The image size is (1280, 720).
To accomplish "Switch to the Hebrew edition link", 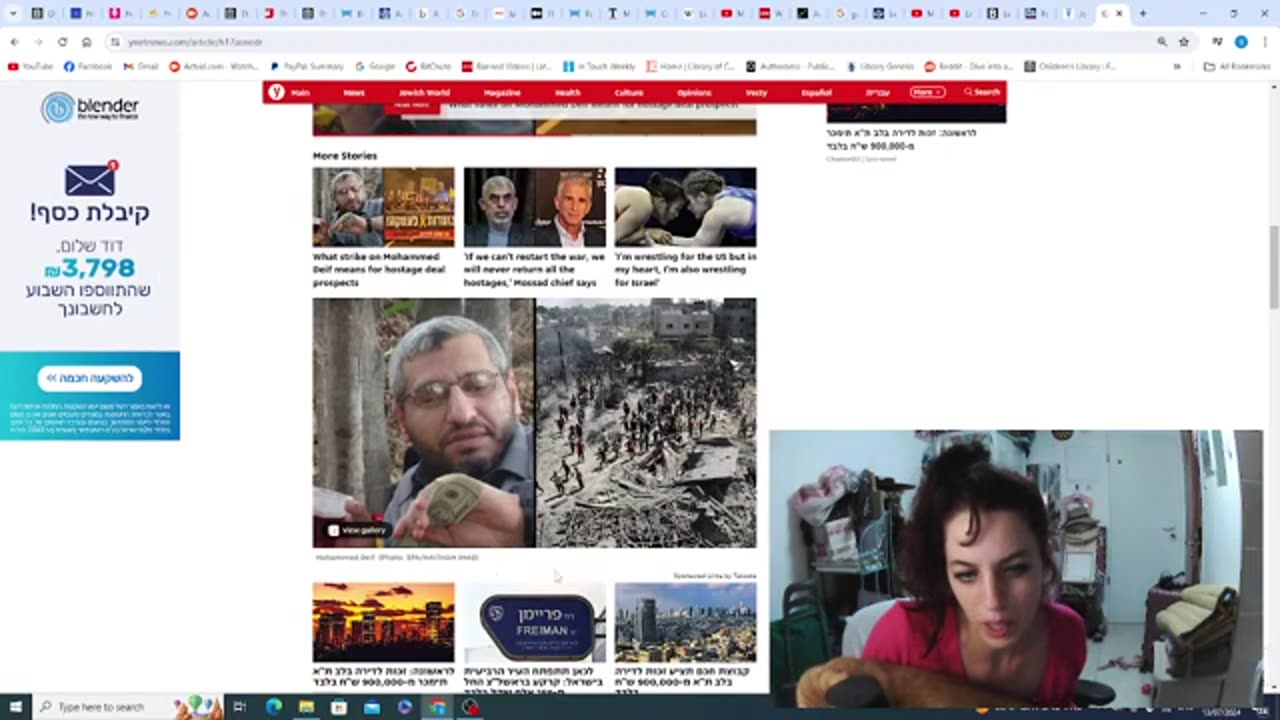I will click(x=877, y=92).
